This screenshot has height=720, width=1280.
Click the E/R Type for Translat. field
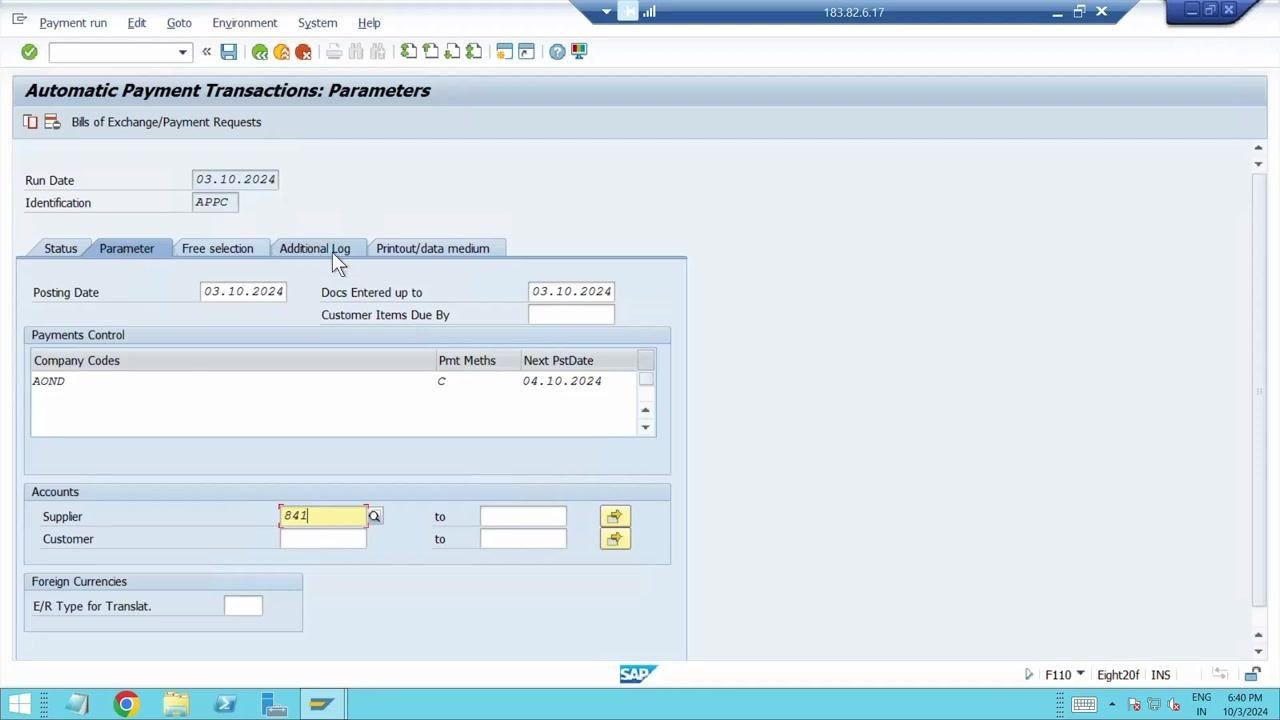tap(243, 606)
